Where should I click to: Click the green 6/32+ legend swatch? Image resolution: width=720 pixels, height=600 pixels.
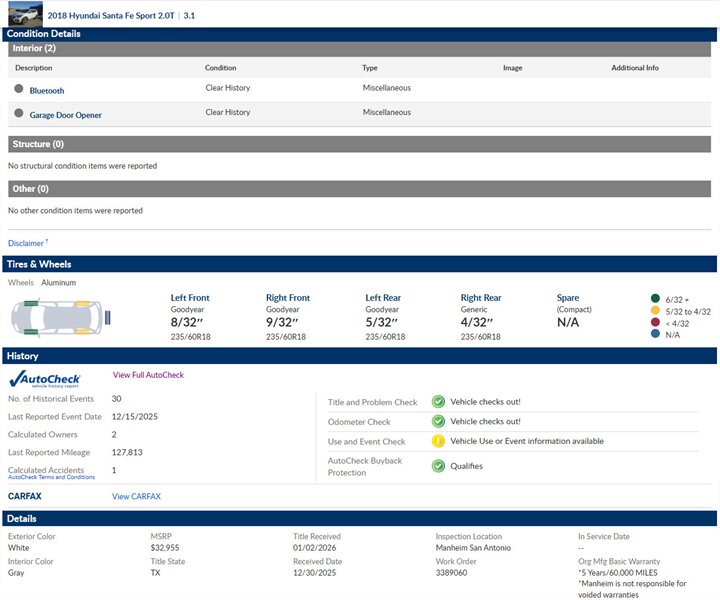(655, 298)
